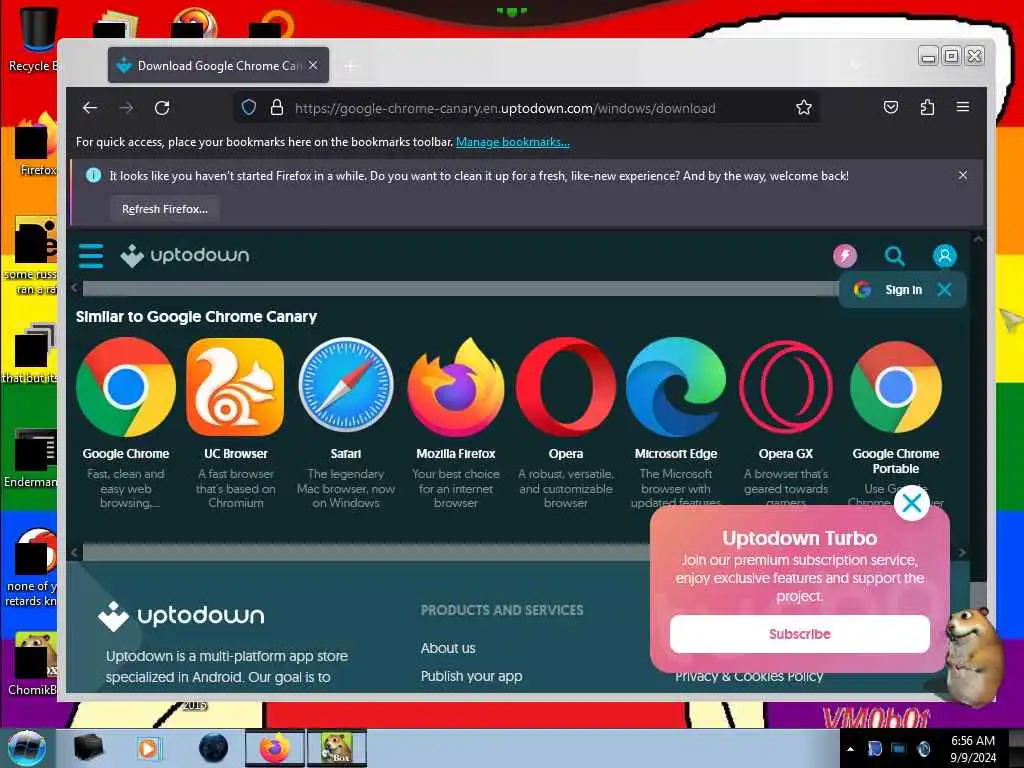1024x768 pixels.
Task: Open Opera GX app icon
Action: 786,387
